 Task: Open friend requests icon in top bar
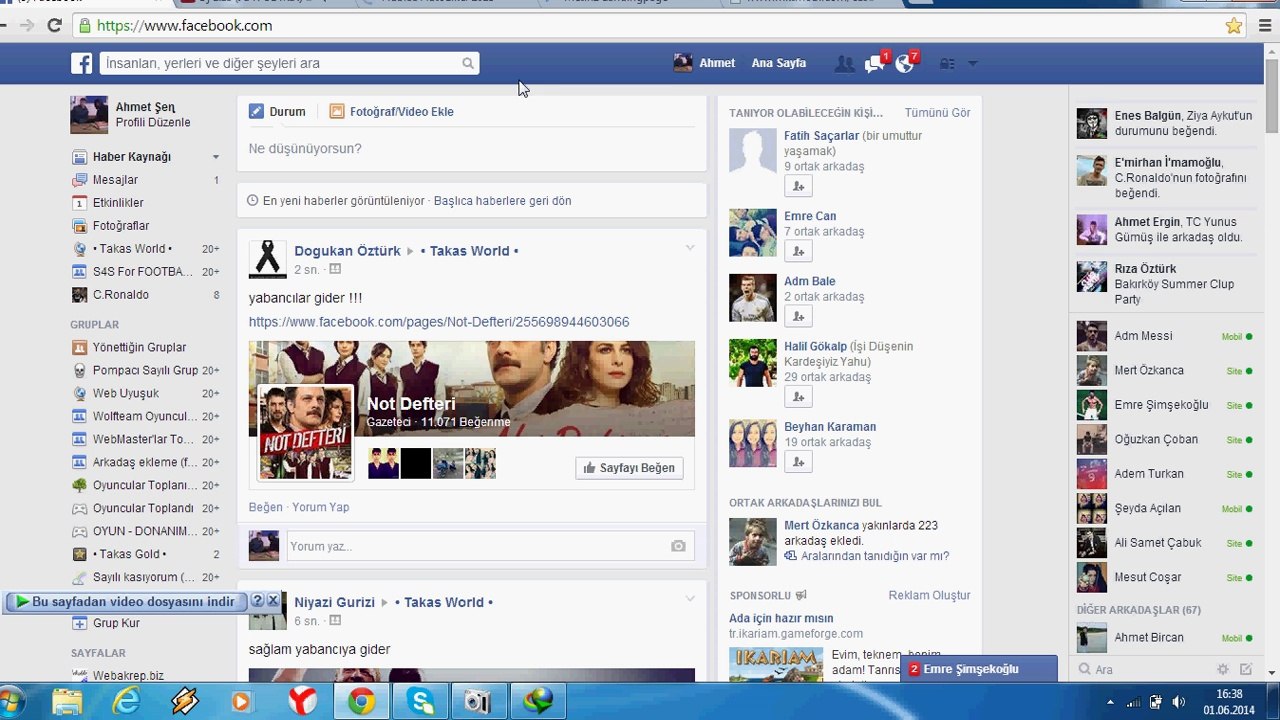(x=845, y=64)
